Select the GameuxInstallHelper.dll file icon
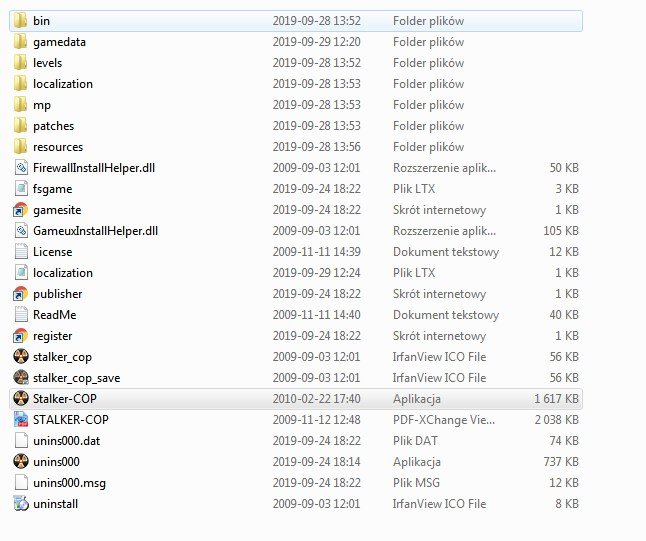The height and width of the screenshot is (541, 646). click(x=21, y=231)
